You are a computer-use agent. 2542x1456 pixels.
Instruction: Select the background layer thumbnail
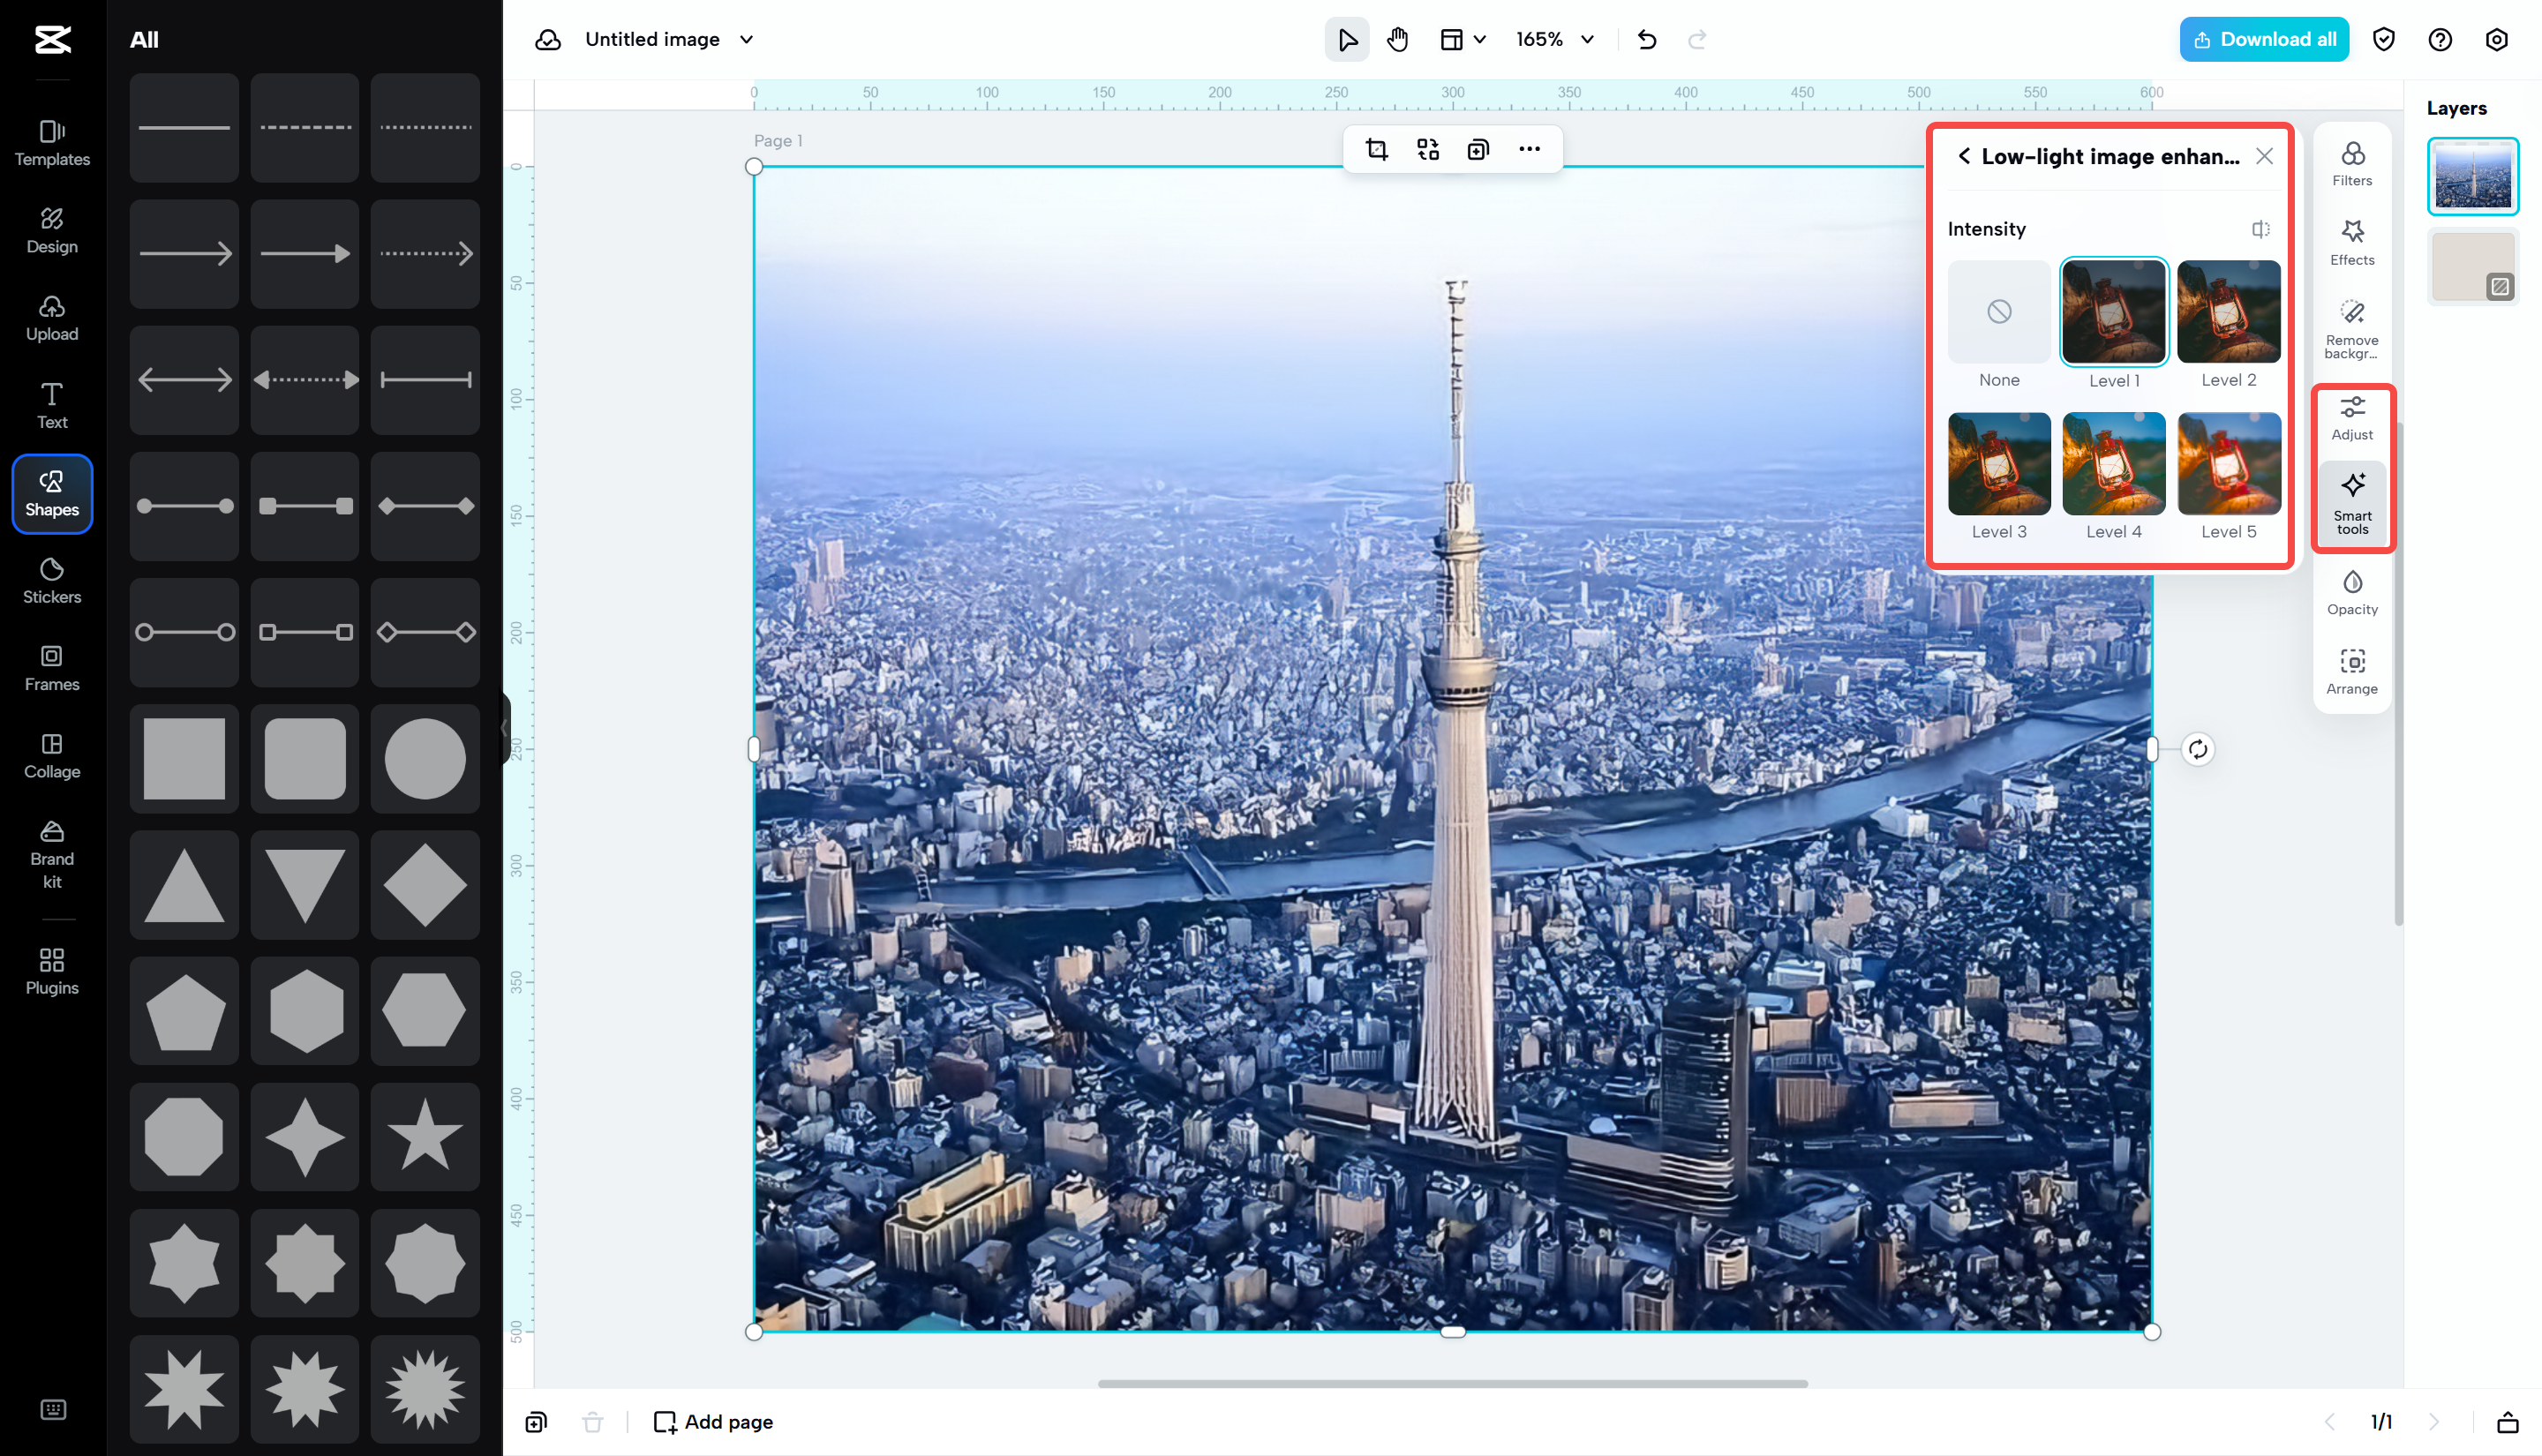point(2472,266)
